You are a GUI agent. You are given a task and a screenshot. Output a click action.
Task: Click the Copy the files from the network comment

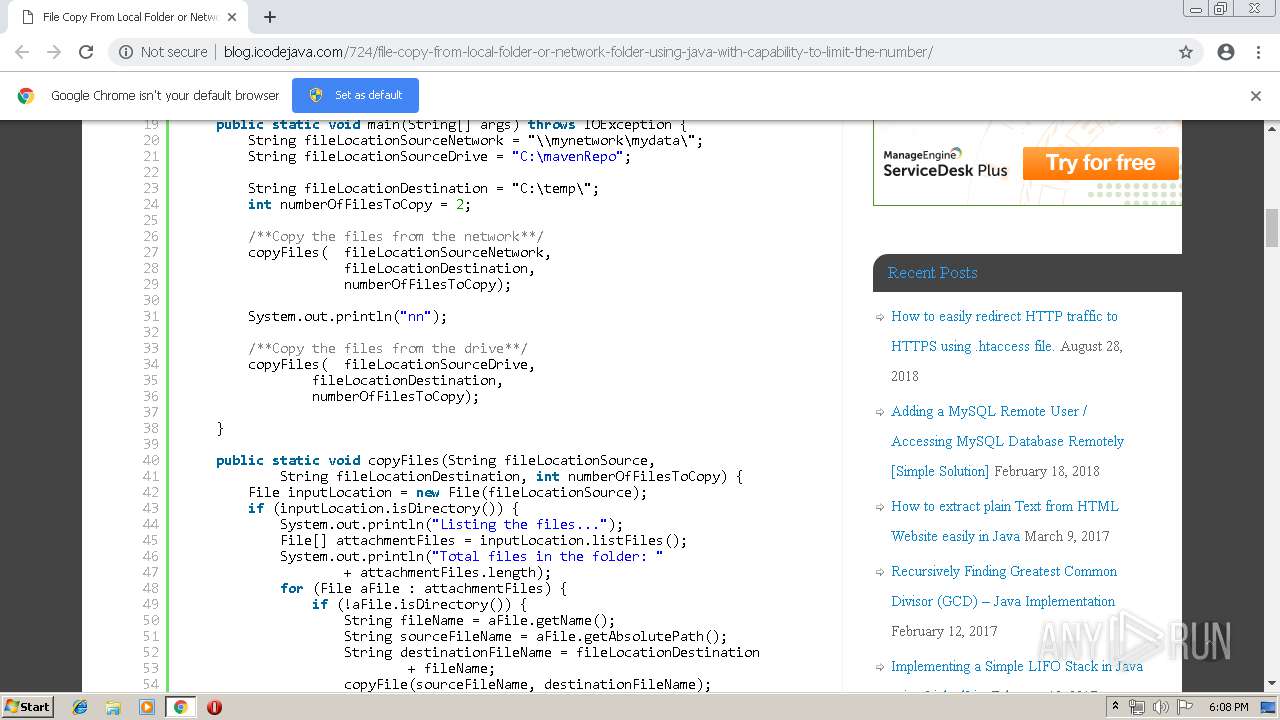396,236
